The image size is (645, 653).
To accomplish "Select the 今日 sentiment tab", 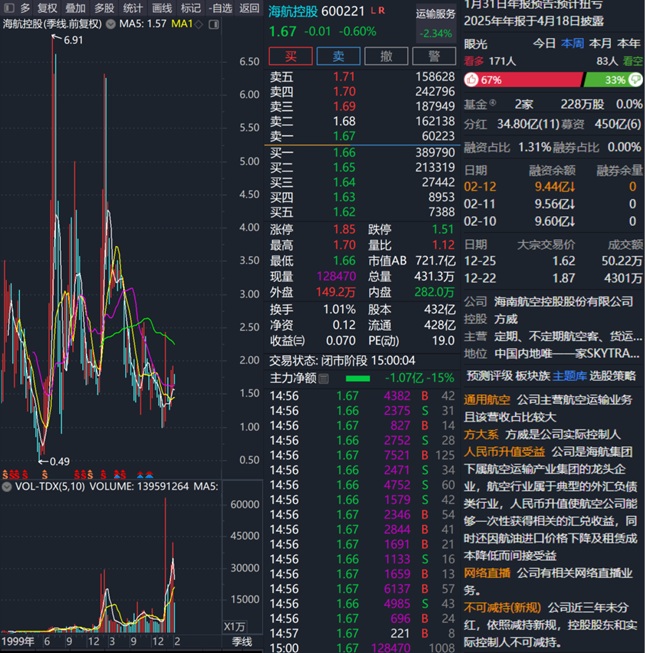I will pos(544,43).
